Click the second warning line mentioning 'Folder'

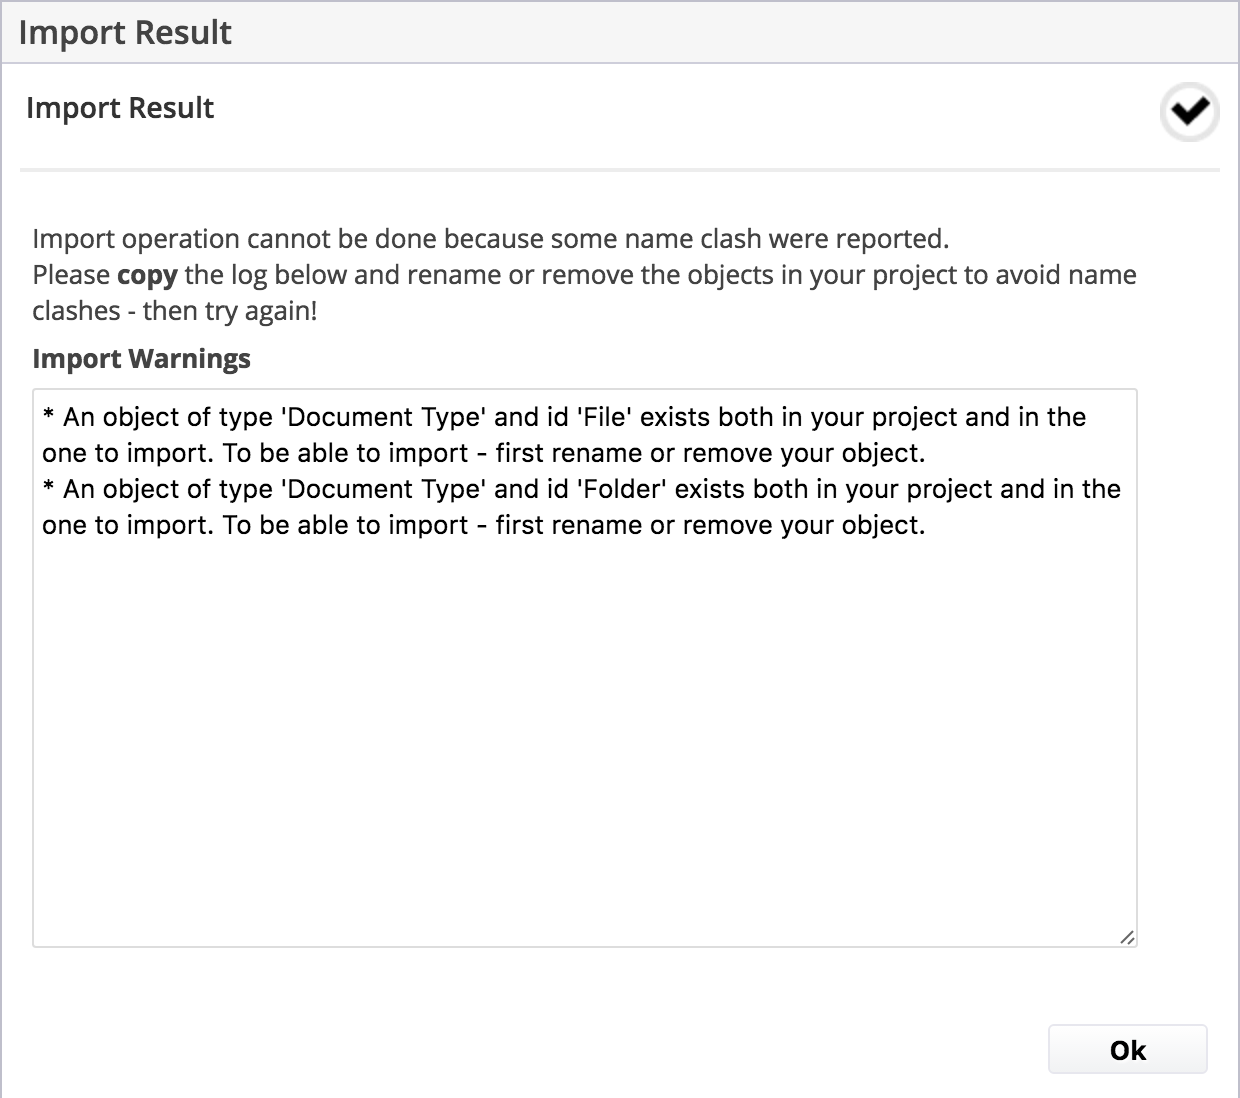point(581,507)
